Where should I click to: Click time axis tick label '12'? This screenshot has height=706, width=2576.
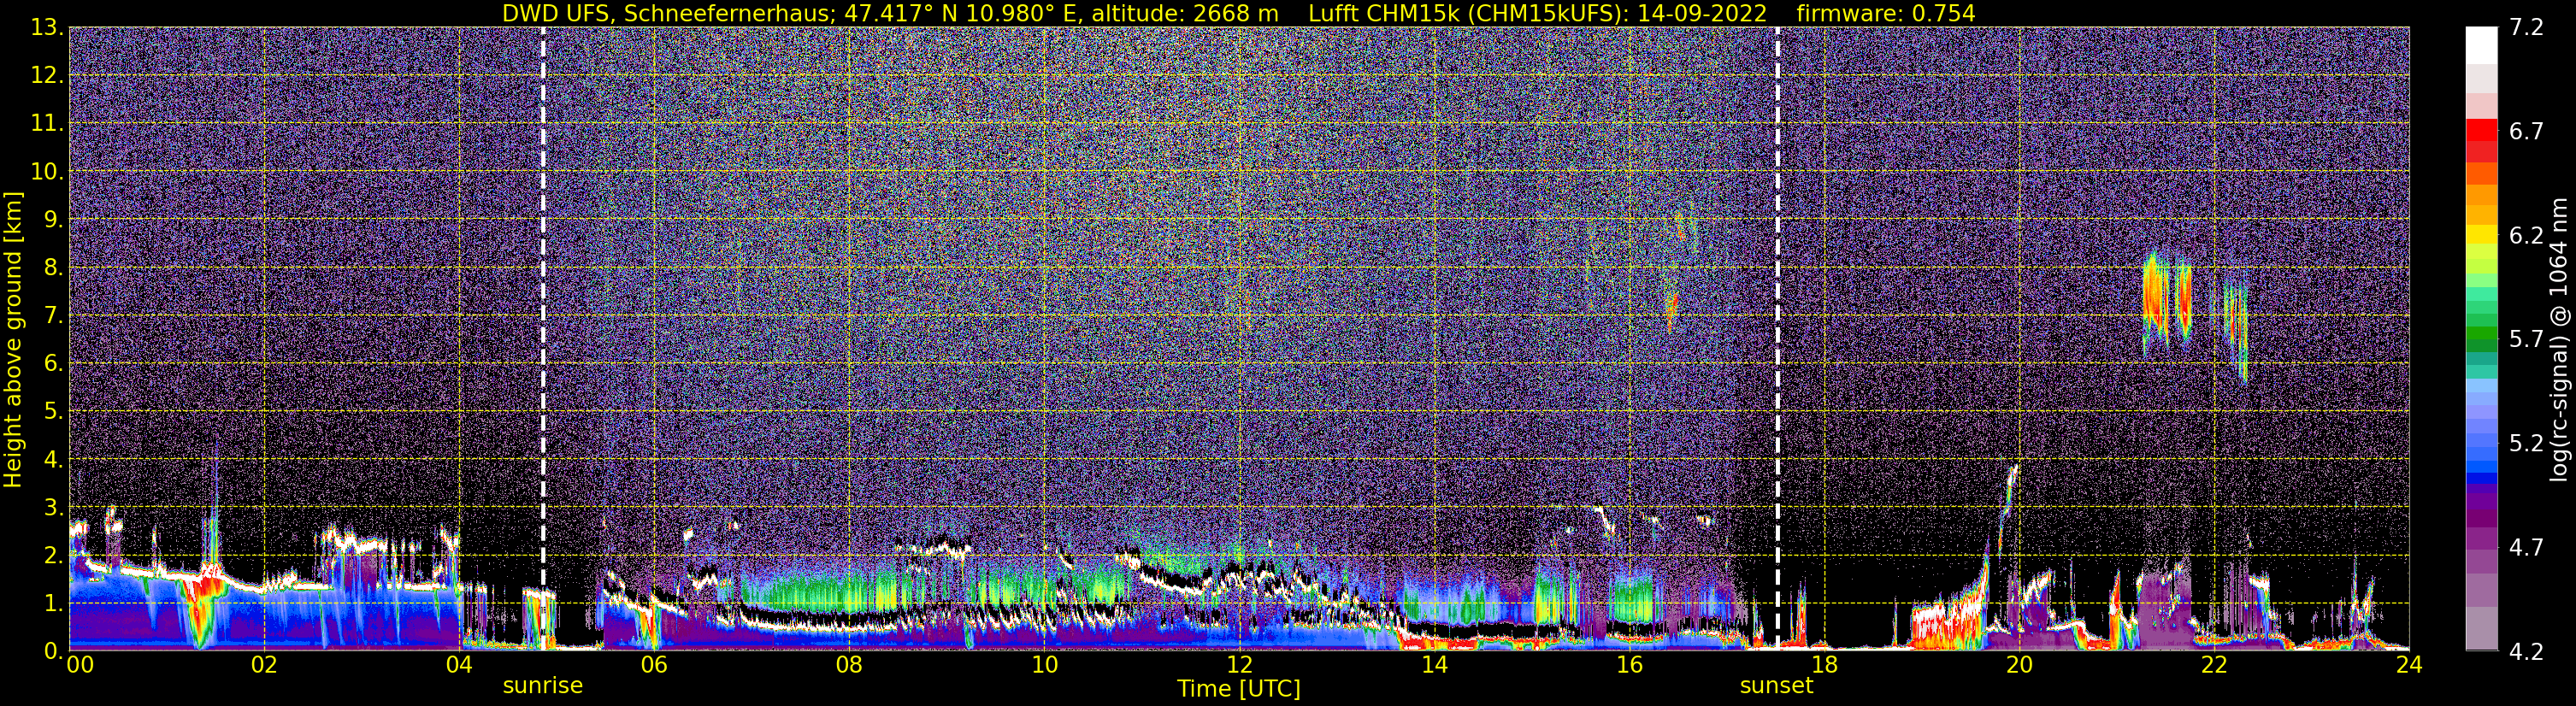(1239, 665)
